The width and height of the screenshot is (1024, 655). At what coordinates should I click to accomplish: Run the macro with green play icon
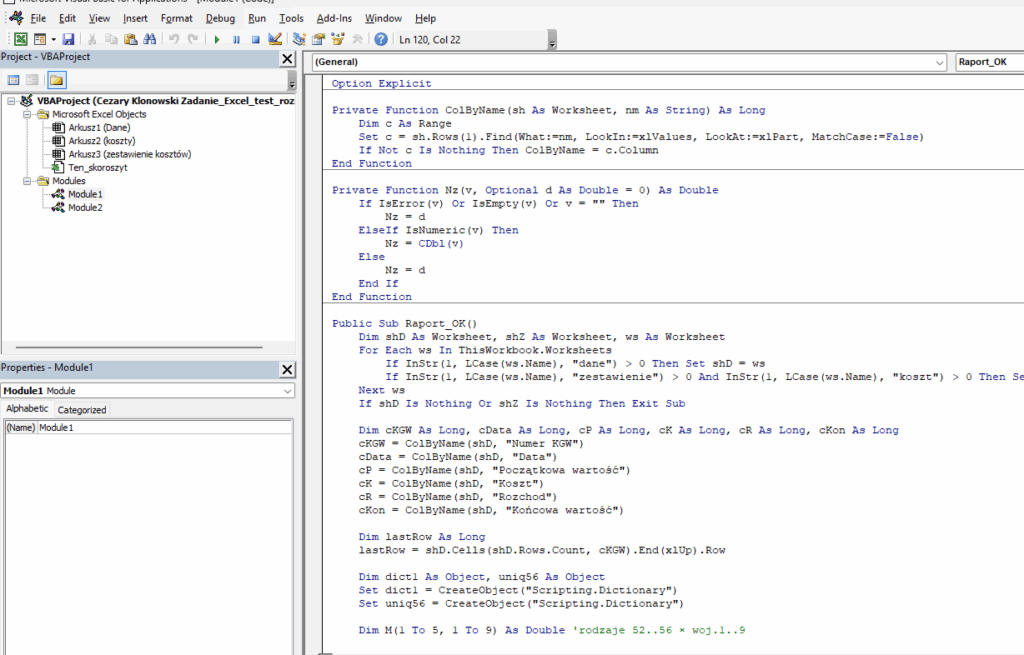tap(217, 39)
